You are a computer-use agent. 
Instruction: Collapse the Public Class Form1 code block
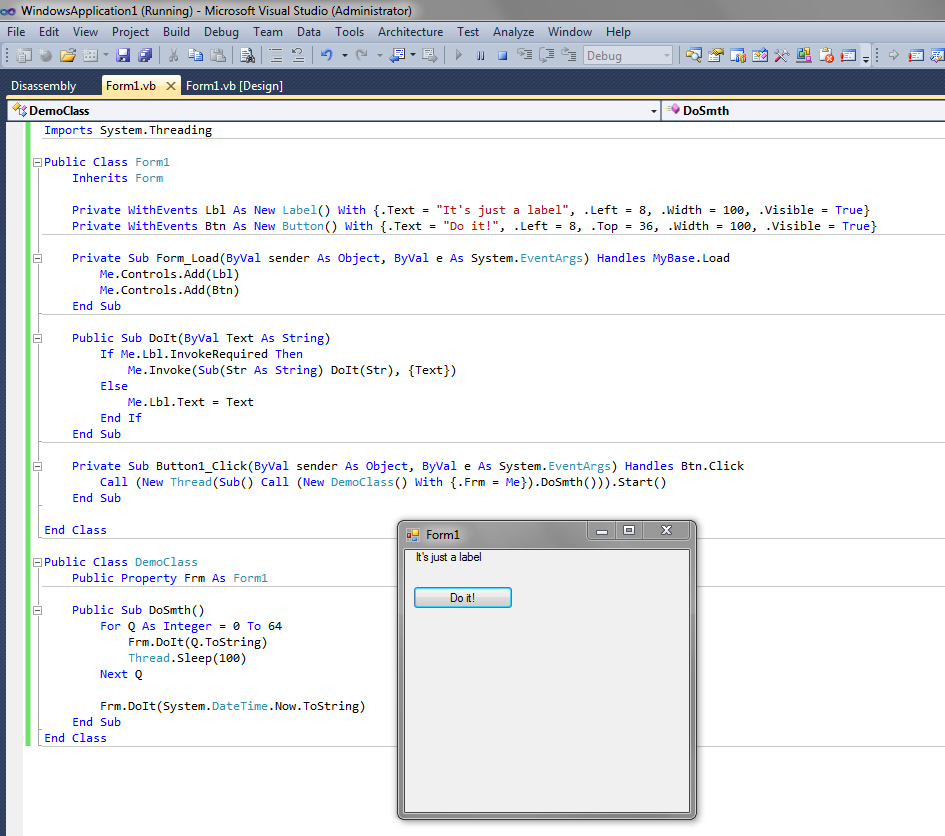pyautogui.click(x=37, y=162)
